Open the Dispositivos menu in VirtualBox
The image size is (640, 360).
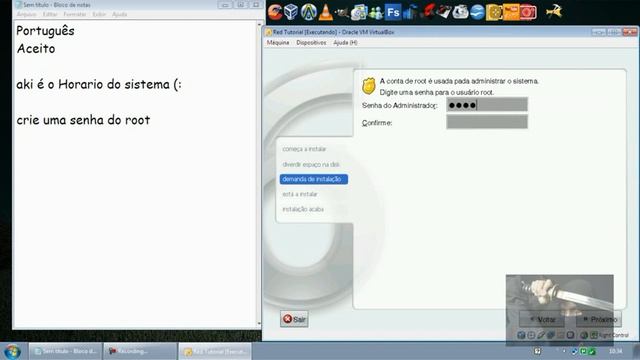click(311, 42)
